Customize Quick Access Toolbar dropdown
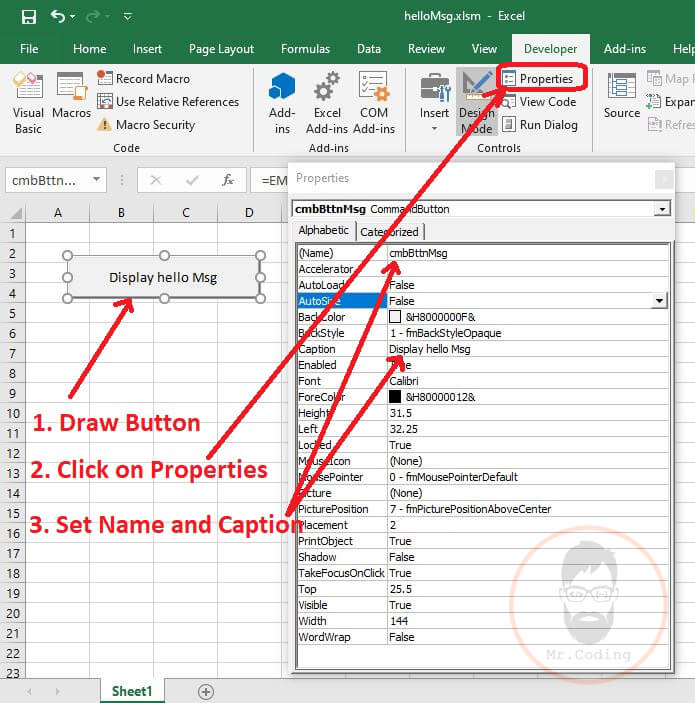This screenshot has width=695, height=703. pos(128,17)
